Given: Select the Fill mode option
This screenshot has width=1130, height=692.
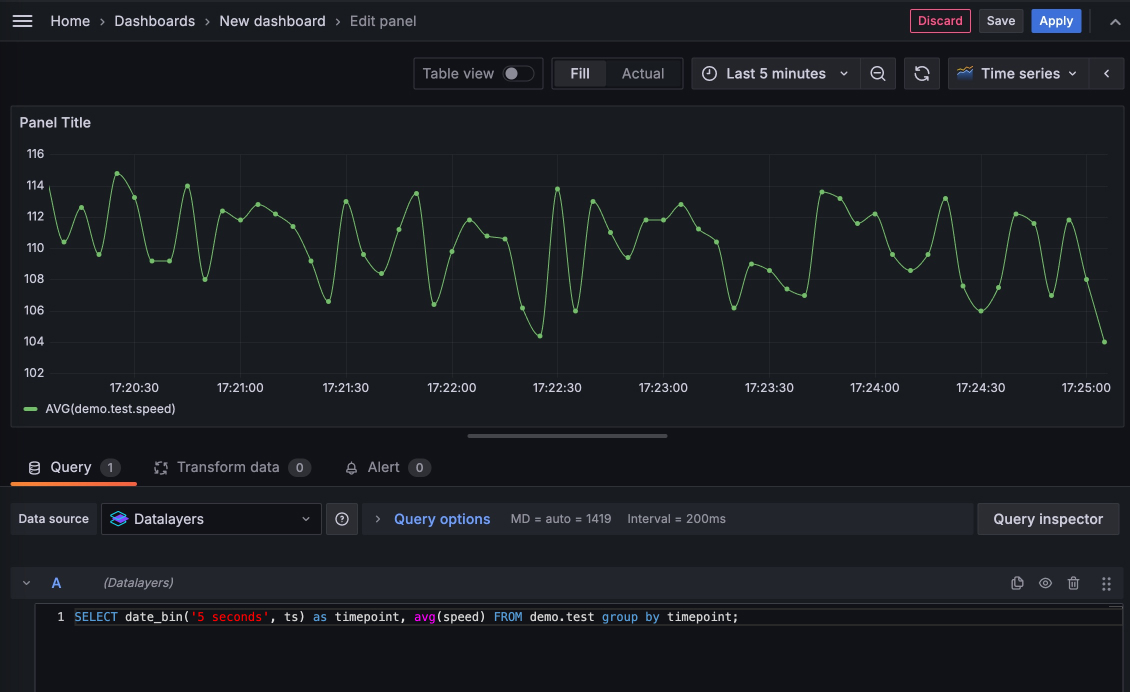Looking at the screenshot, I should pyautogui.click(x=580, y=73).
